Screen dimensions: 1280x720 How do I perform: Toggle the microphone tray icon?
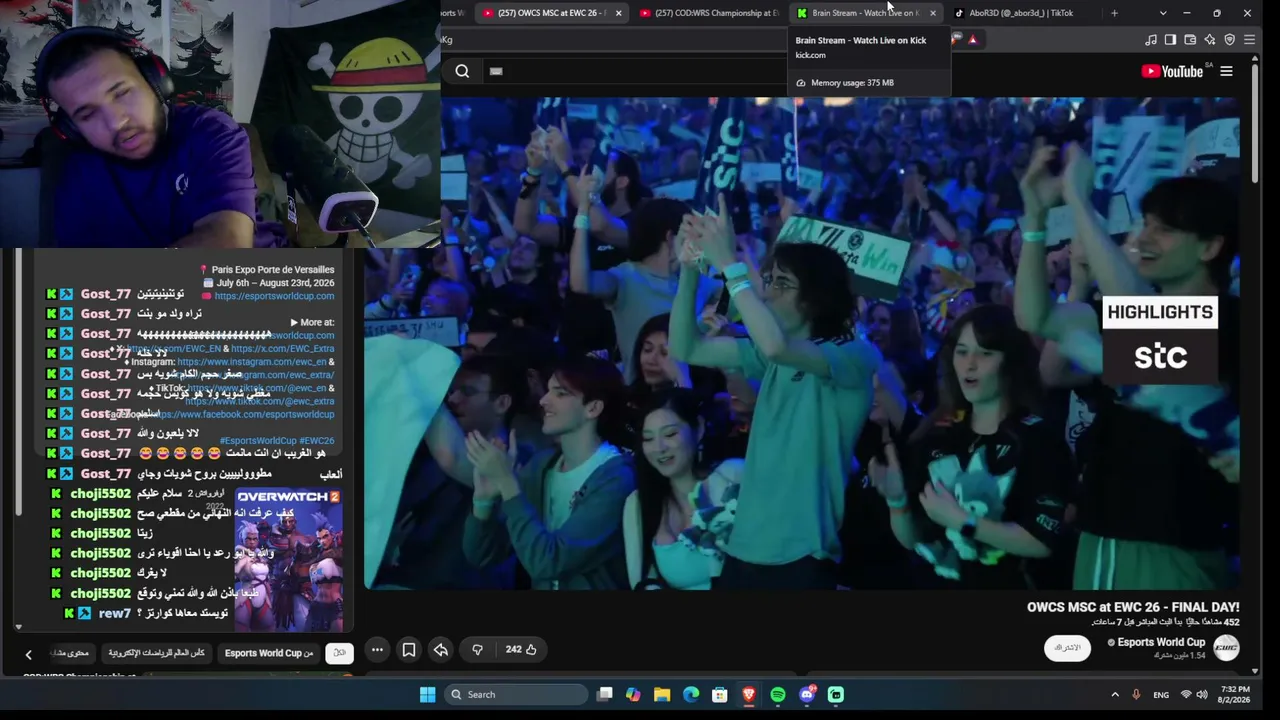tap(1136, 695)
